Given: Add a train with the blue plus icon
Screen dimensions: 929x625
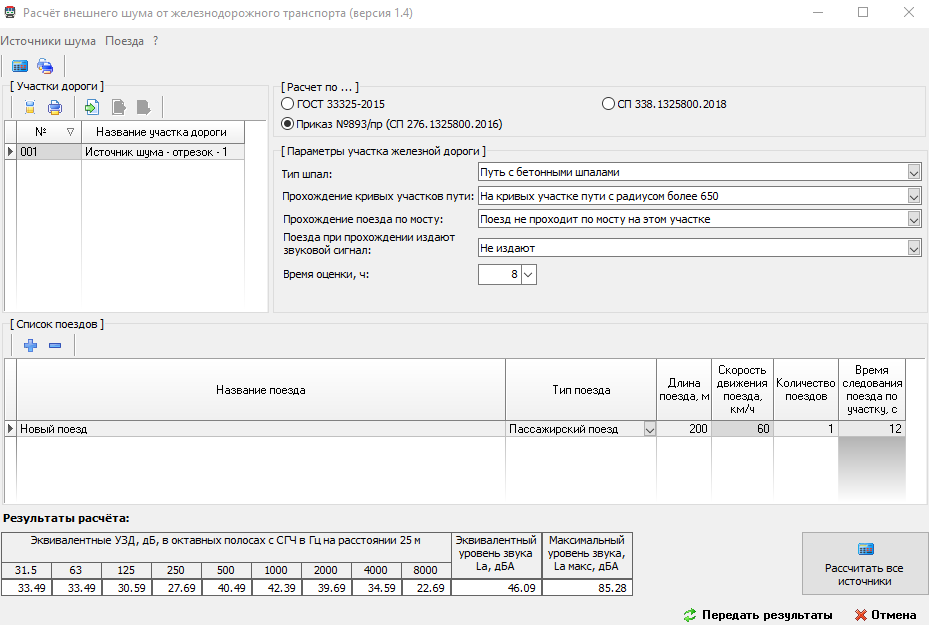Looking at the screenshot, I should 30,345.
